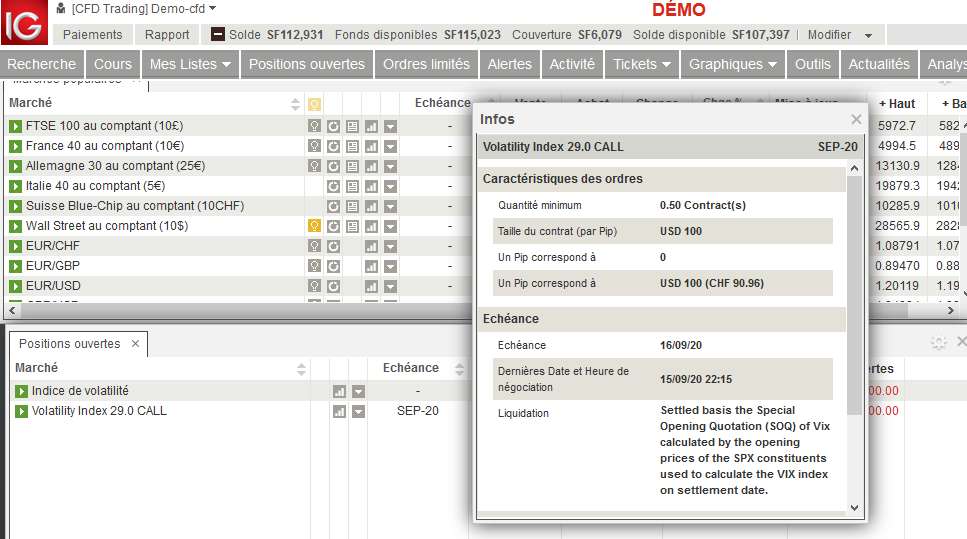967x539 pixels.
Task: Expand the Graphiques menu
Action: 733,64
